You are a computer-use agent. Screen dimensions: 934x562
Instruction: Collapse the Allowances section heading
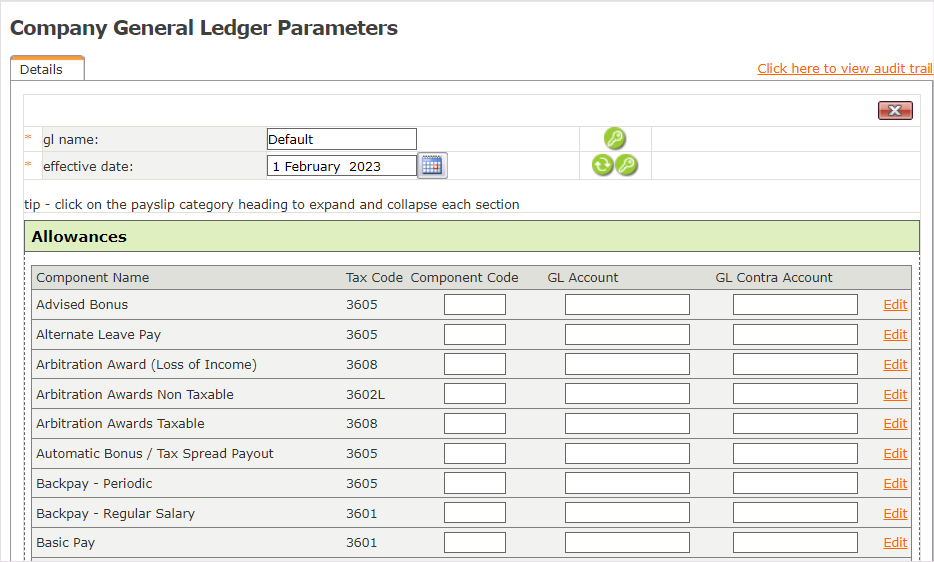(80, 237)
